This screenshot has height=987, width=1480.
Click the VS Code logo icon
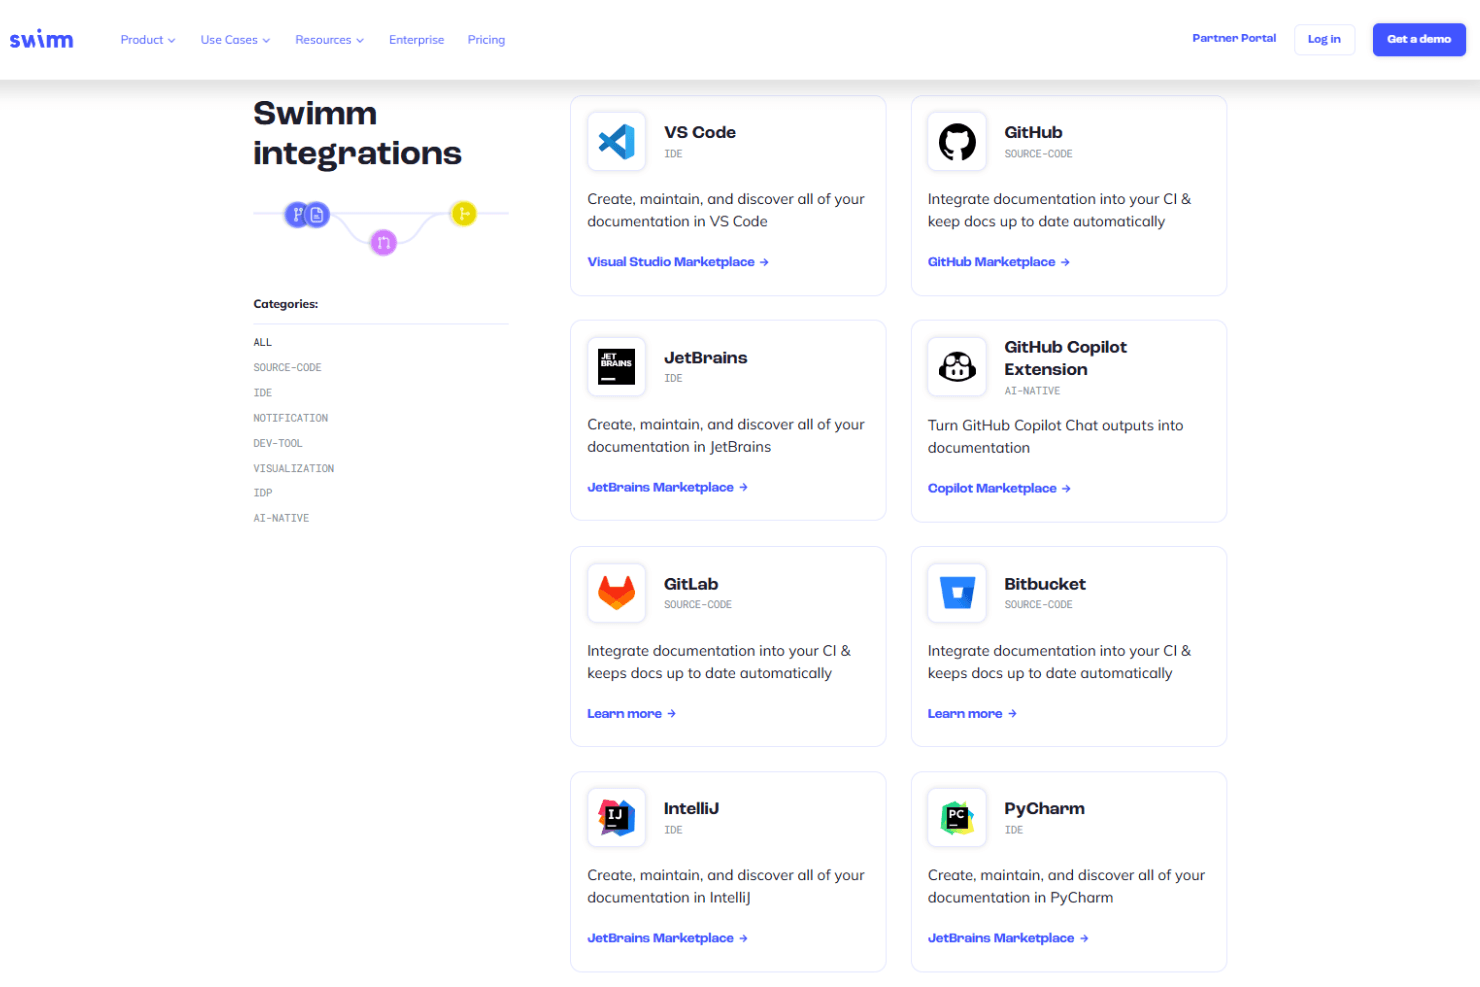click(x=617, y=142)
